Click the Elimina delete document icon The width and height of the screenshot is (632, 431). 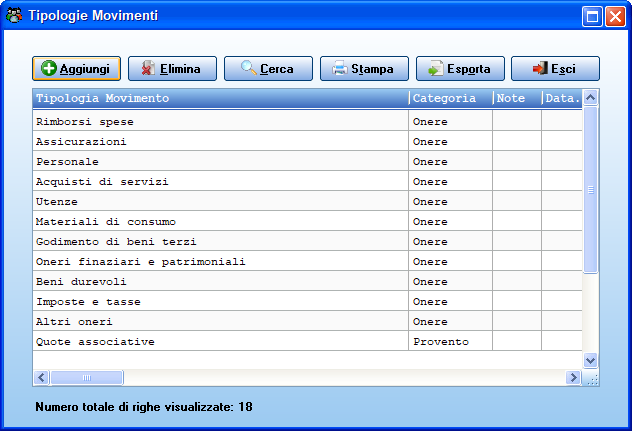click(x=148, y=68)
